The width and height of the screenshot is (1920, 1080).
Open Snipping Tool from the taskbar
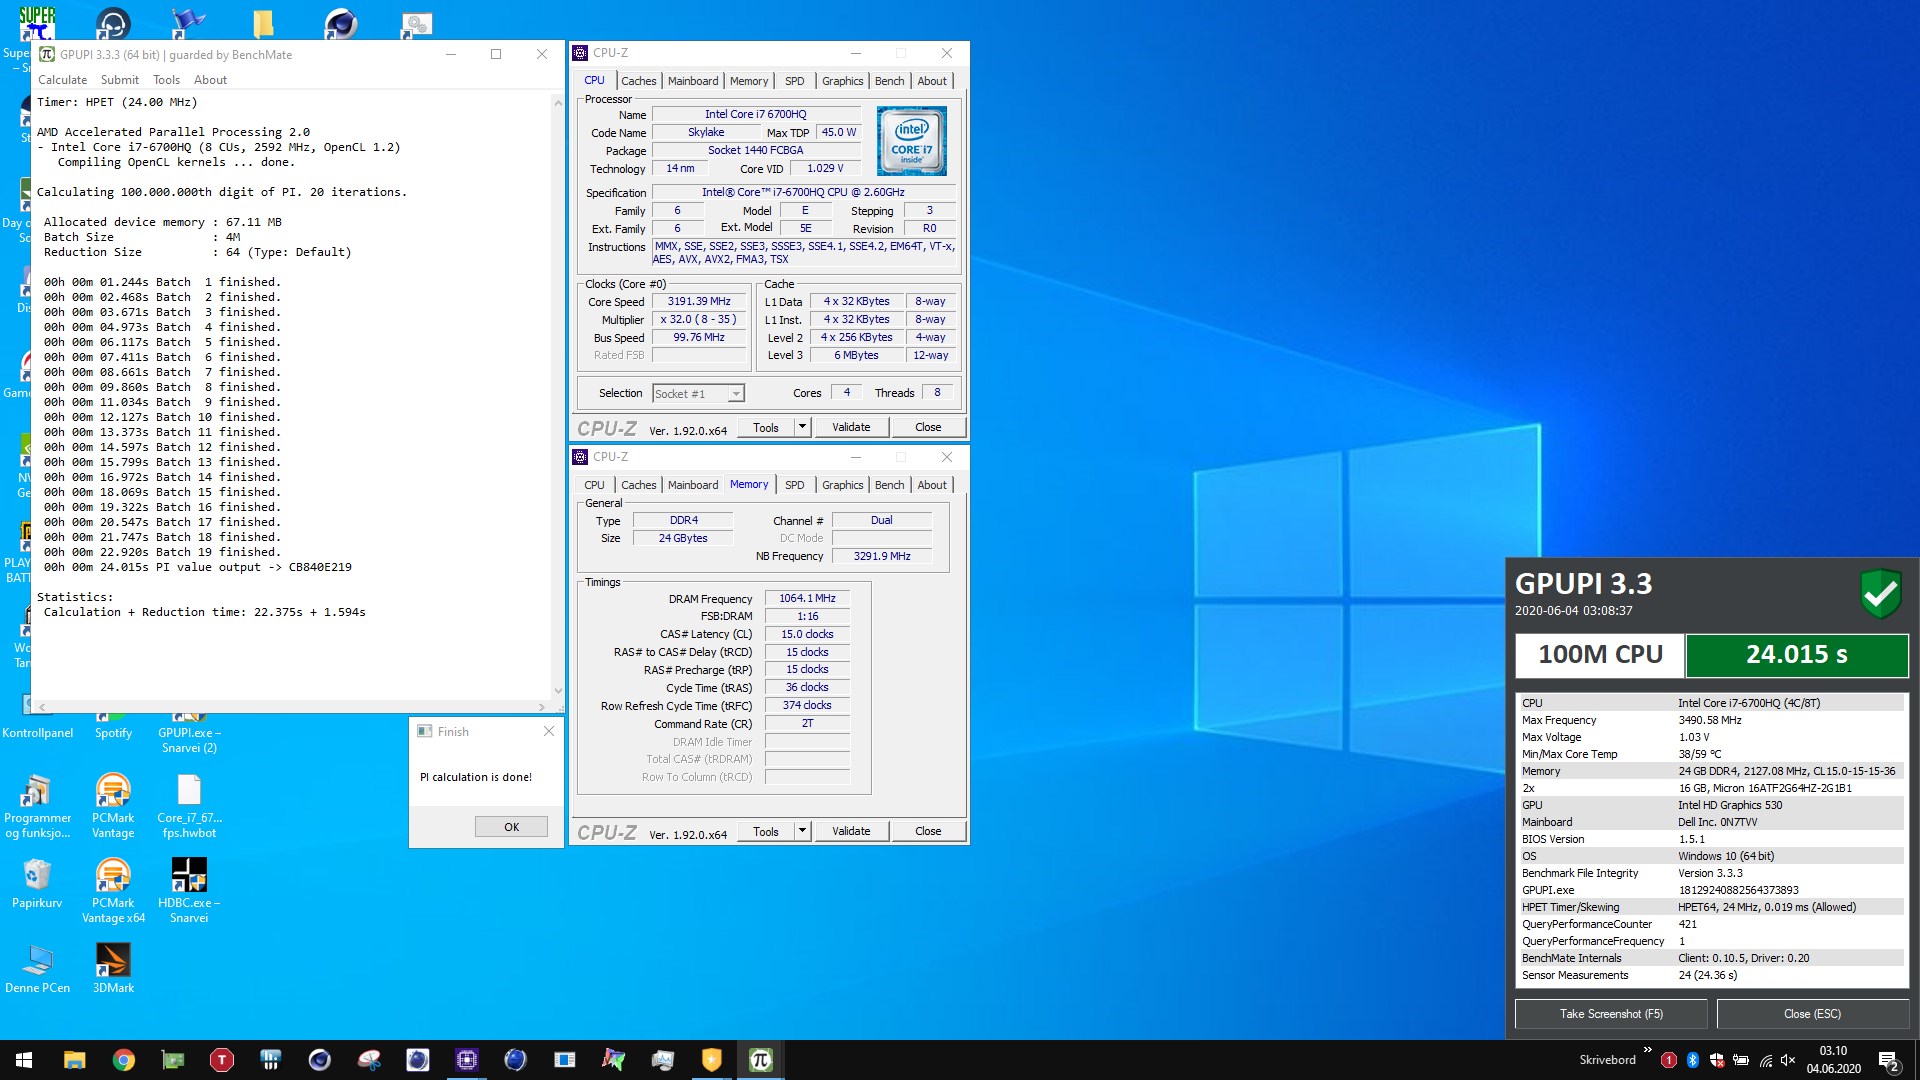click(369, 1060)
